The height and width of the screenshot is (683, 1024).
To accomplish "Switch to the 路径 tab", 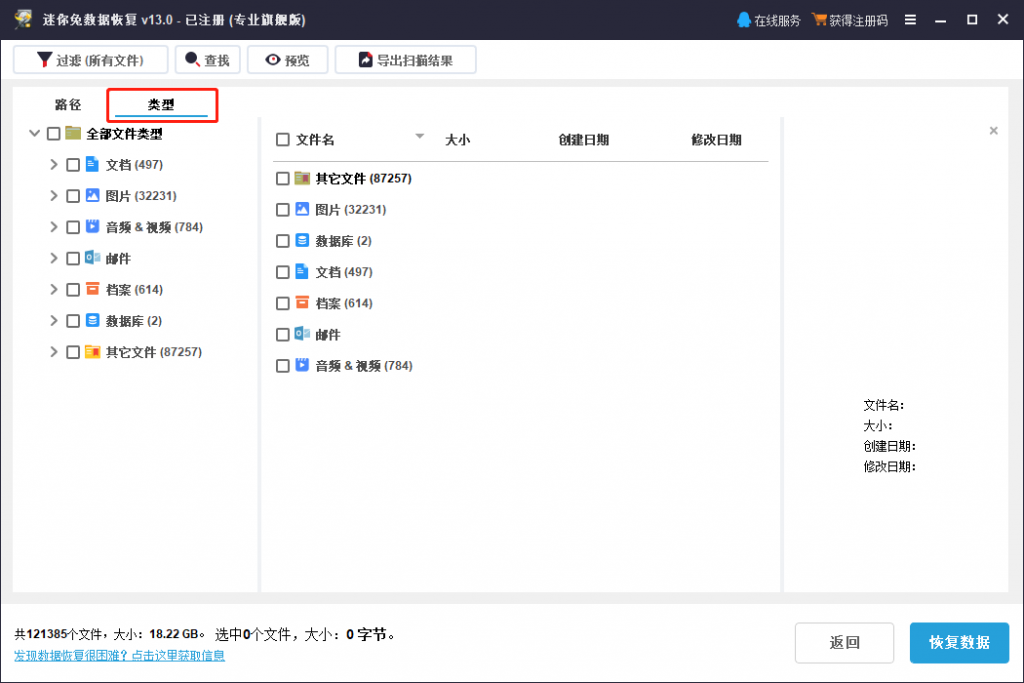I will [x=68, y=104].
